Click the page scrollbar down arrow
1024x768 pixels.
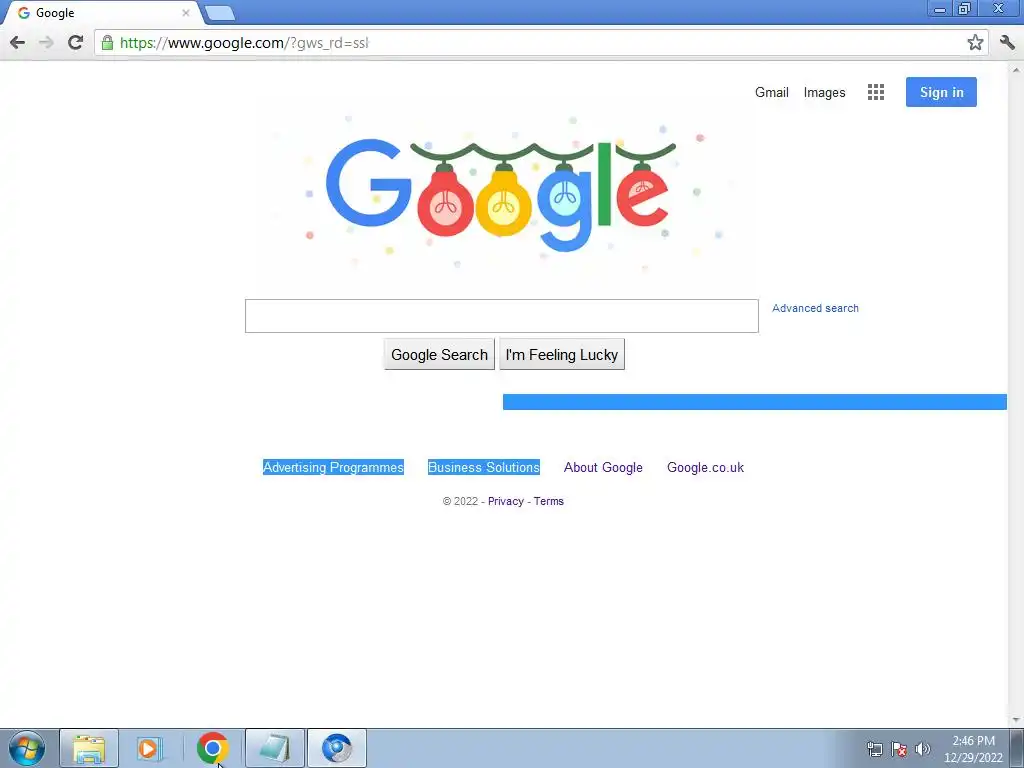tap(1016, 720)
